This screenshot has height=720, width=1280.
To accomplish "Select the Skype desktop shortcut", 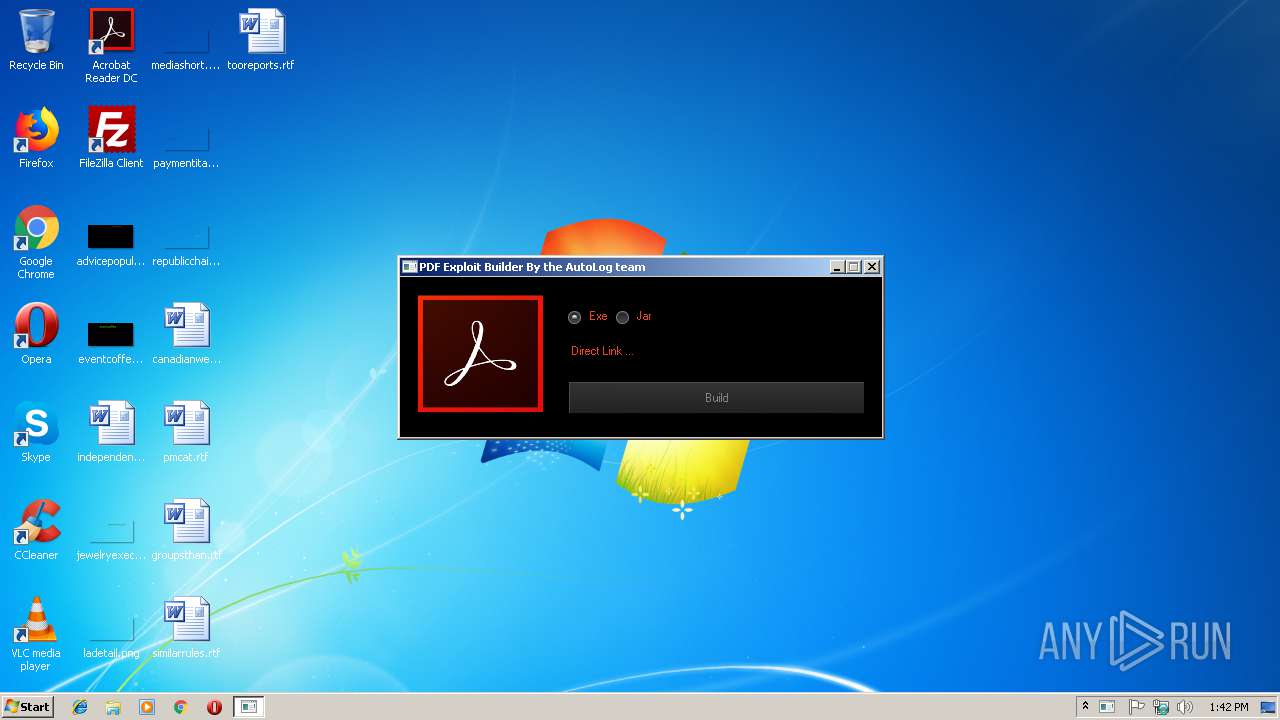I will (36, 432).
